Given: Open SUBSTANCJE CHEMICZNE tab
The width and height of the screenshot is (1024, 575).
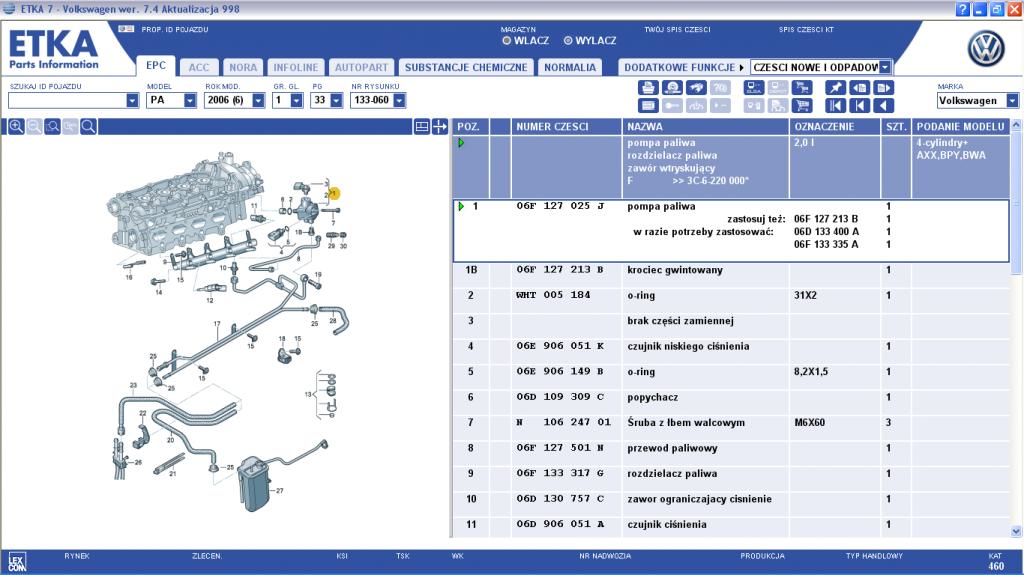Looking at the screenshot, I should pyautogui.click(x=466, y=67).
